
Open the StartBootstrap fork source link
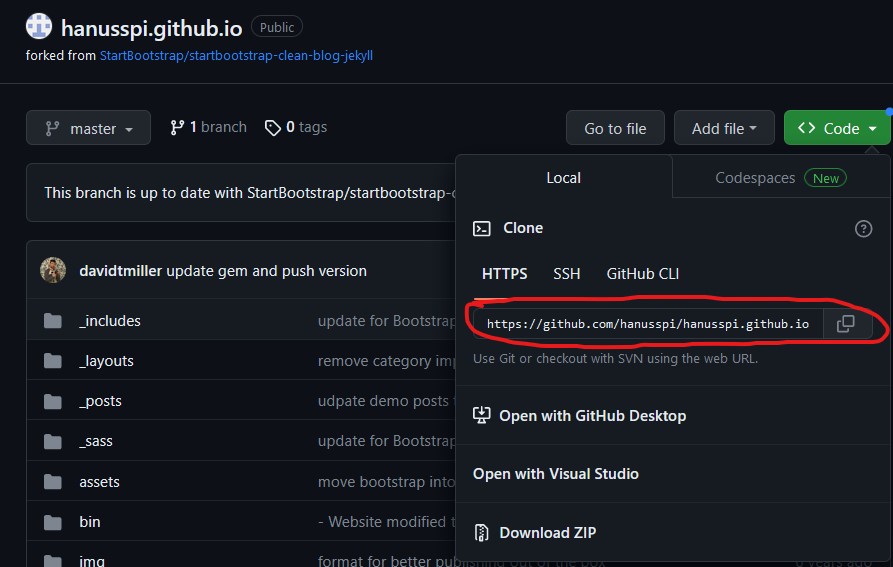[x=236, y=56]
